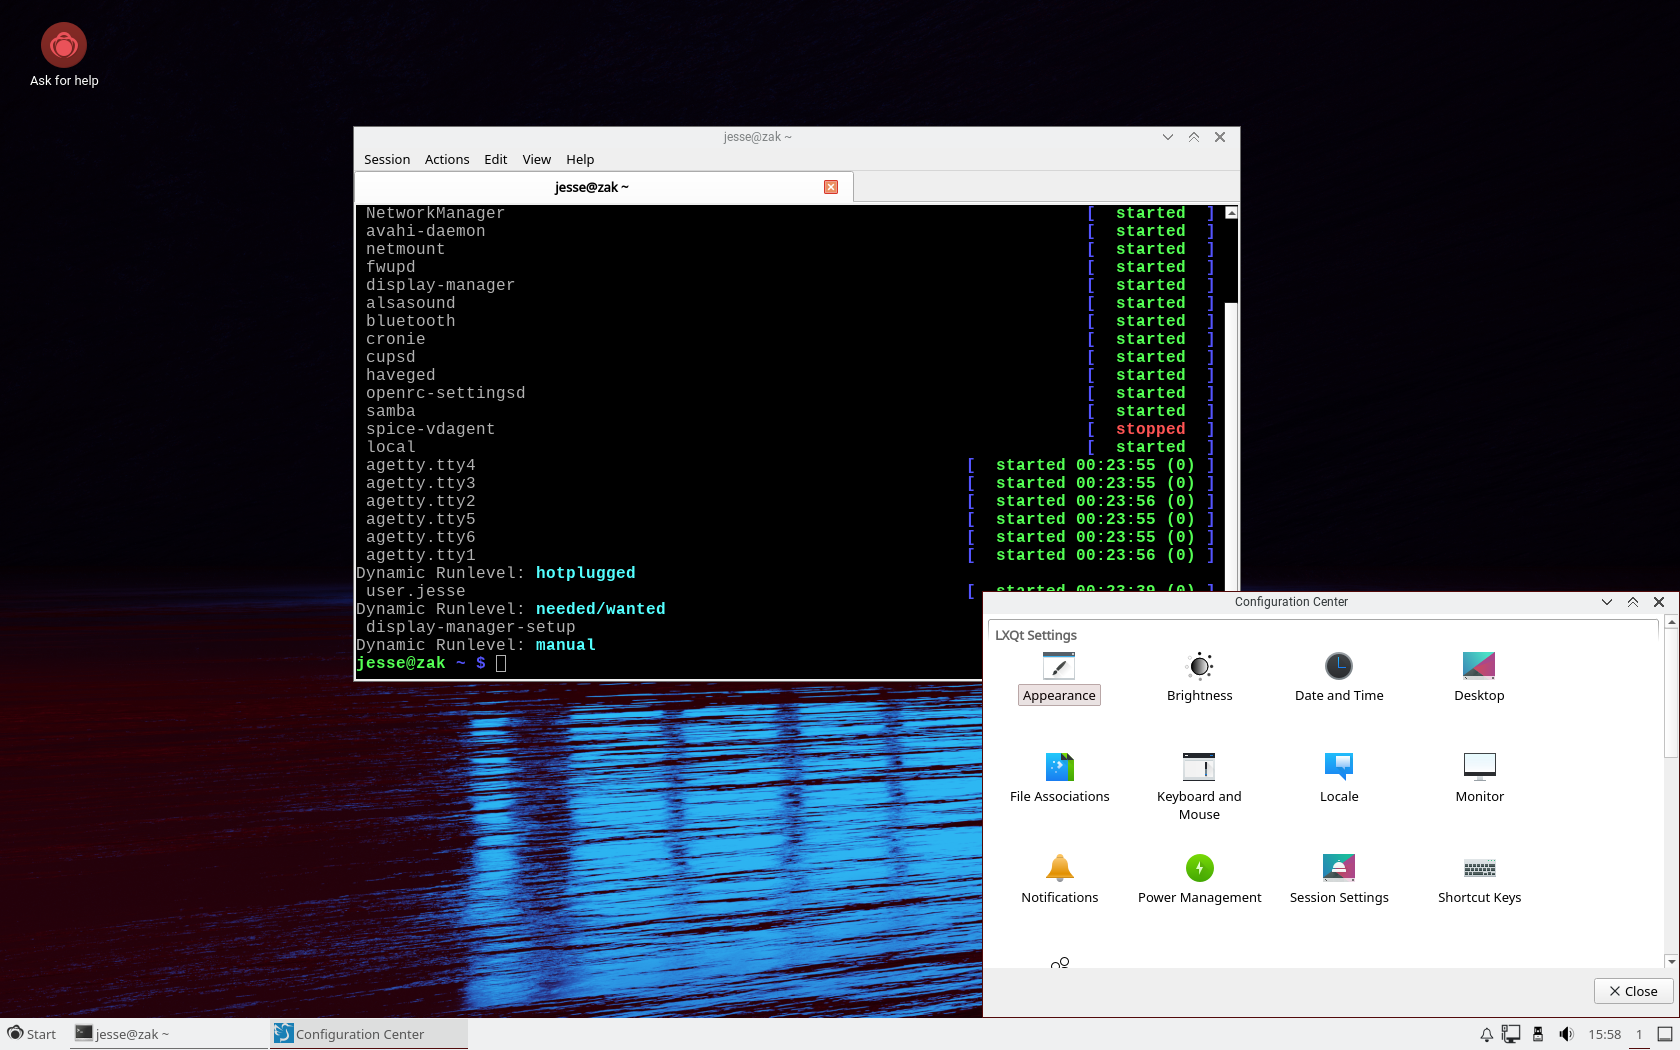1680x1050 pixels.
Task: Click the removable USB device tray icon
Action: [x=1538, y=1035]
